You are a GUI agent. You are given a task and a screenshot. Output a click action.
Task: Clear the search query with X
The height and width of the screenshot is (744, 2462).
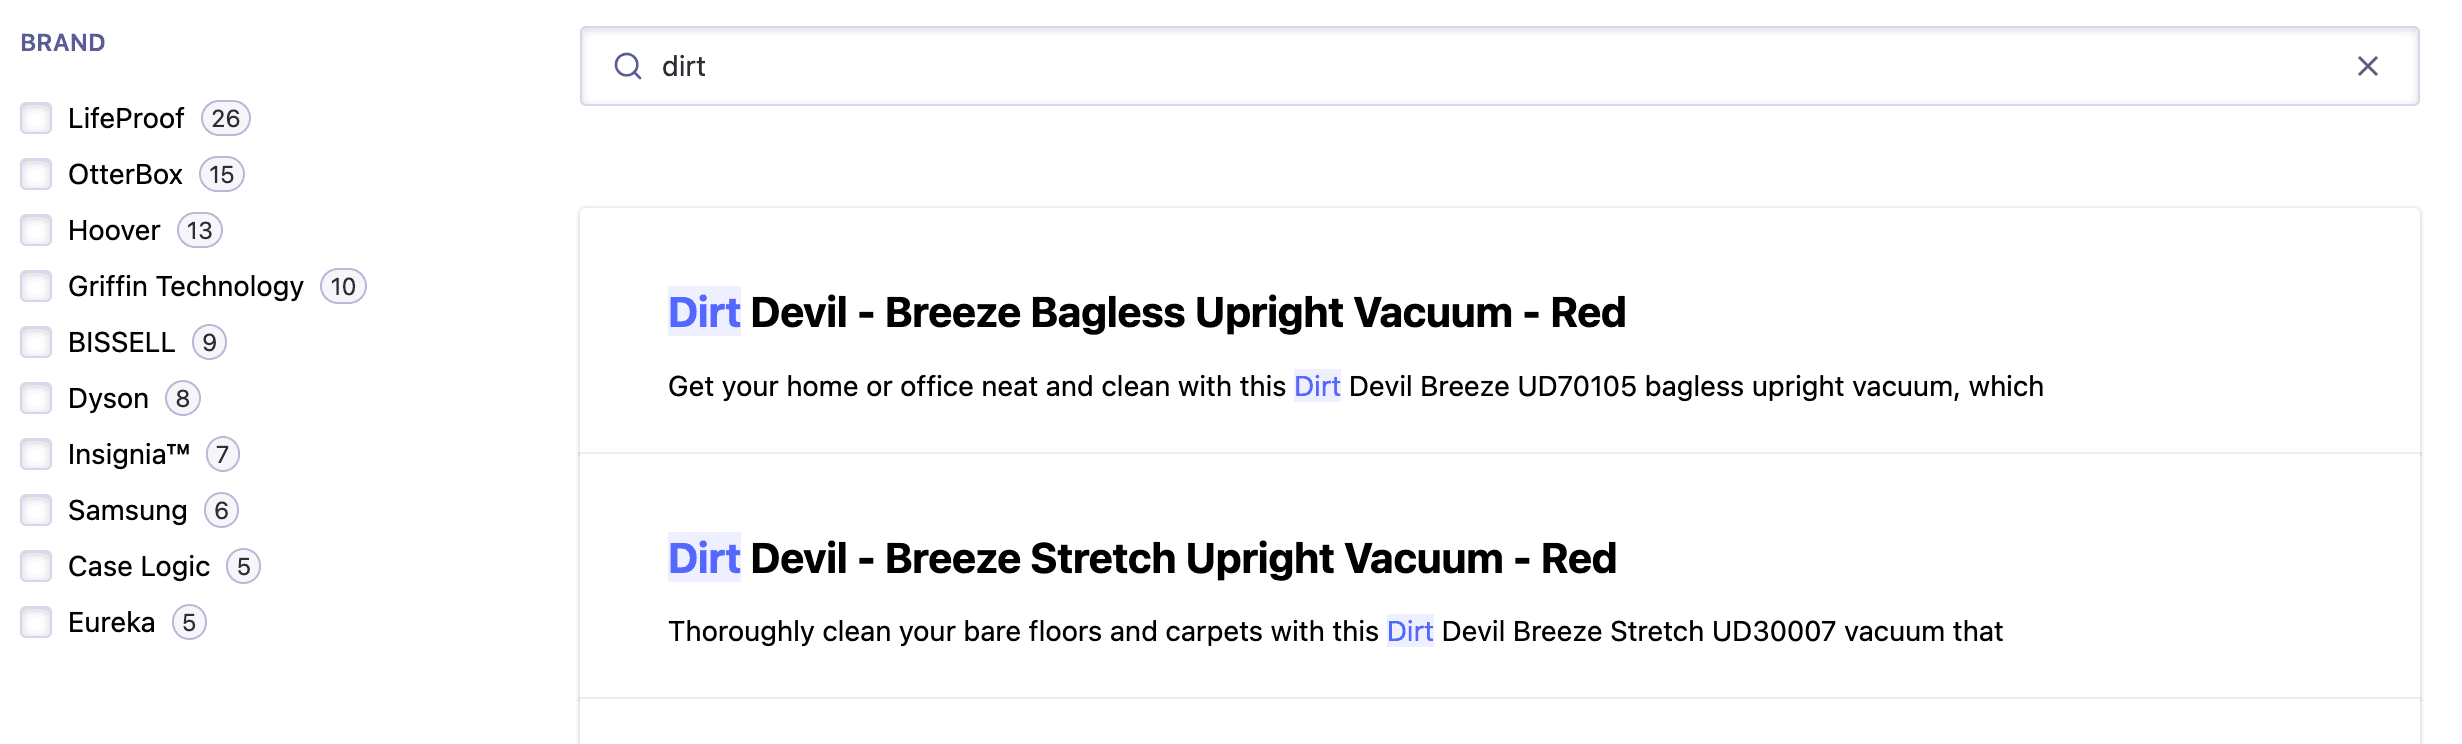click(2367, 66)
